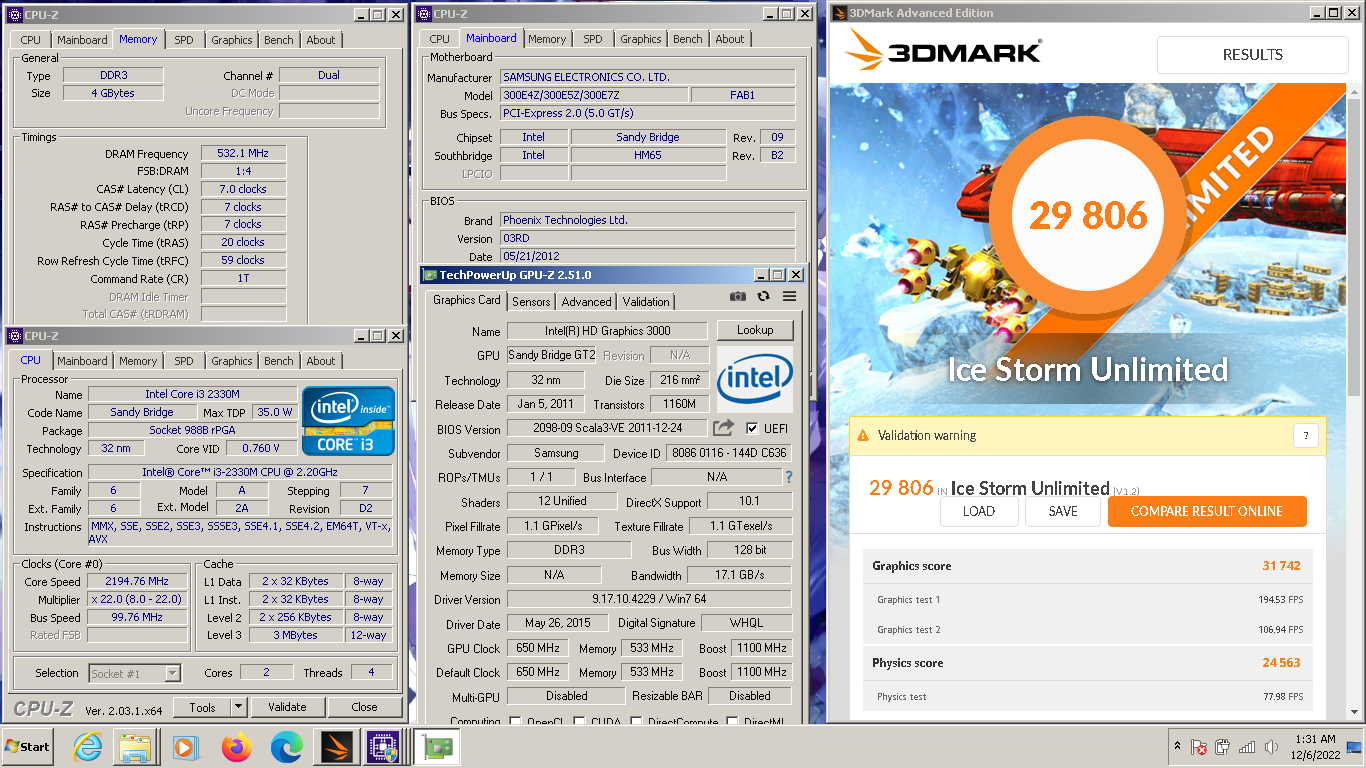Open Internet Explorer from the taskbar
Screen dimensions: 1366x768
(88, 746)
